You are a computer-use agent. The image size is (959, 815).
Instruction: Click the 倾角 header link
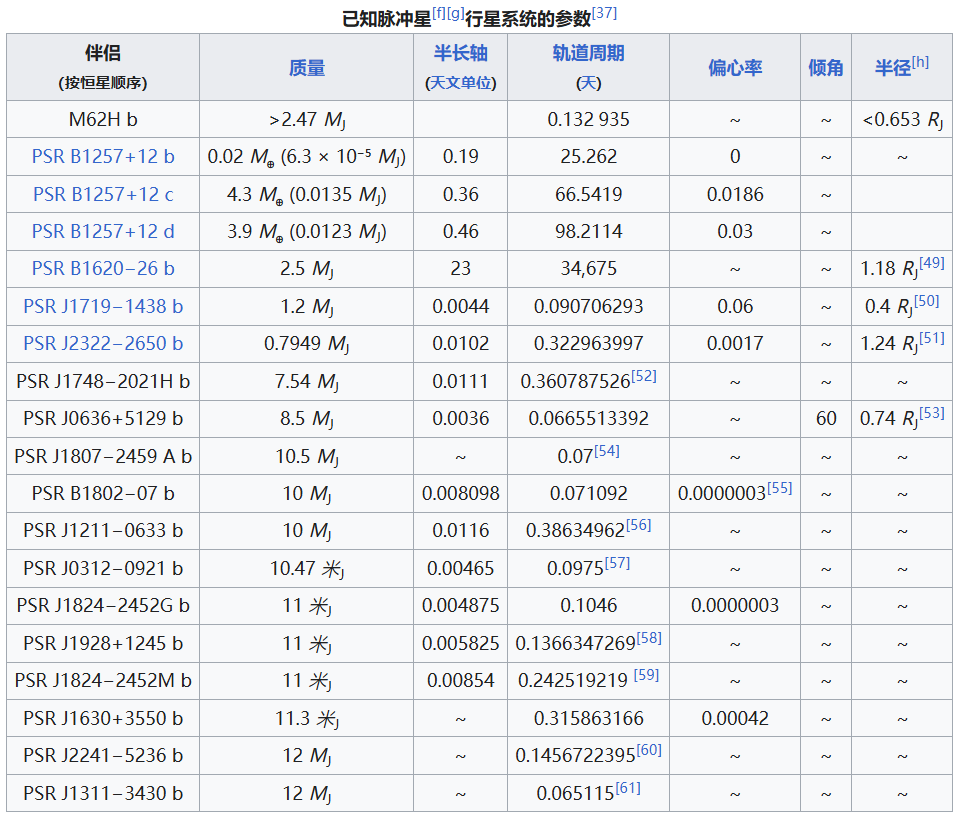coord(825,67)
